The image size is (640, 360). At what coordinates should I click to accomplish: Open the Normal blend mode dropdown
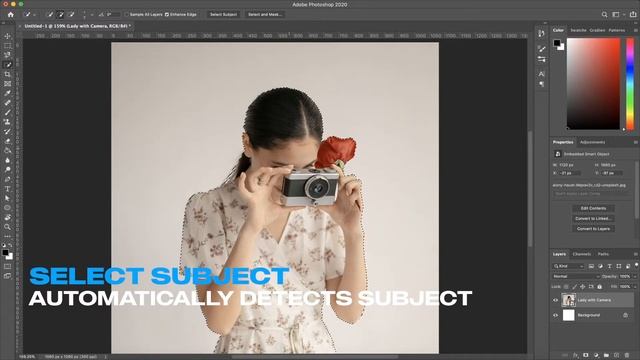point(576,277)
